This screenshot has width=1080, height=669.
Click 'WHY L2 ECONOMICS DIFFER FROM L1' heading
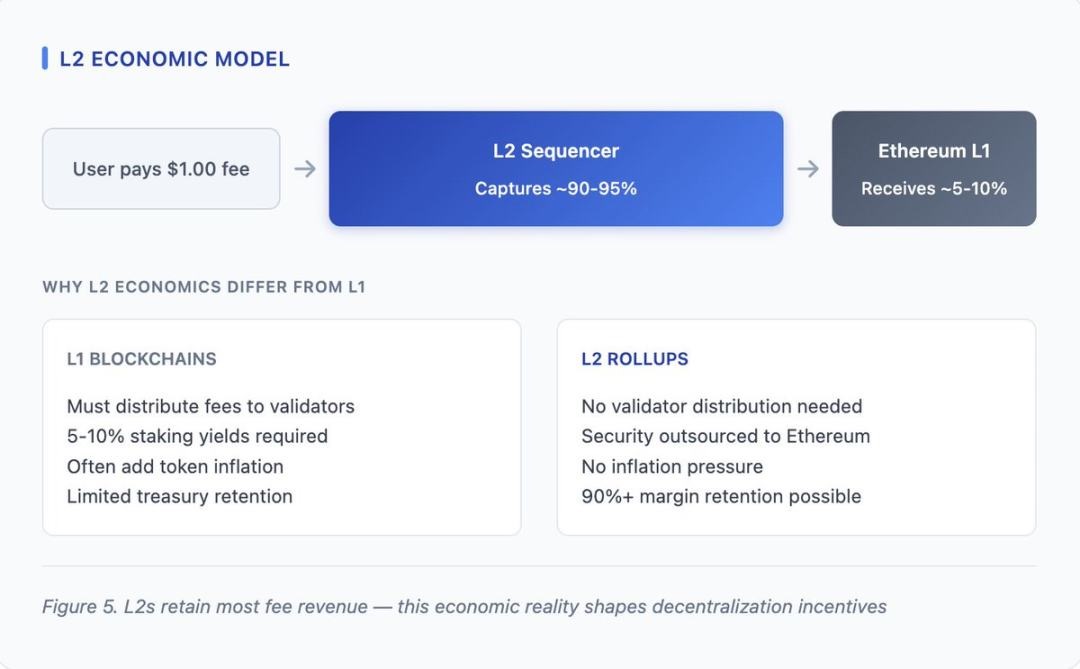tap(204, 287)
